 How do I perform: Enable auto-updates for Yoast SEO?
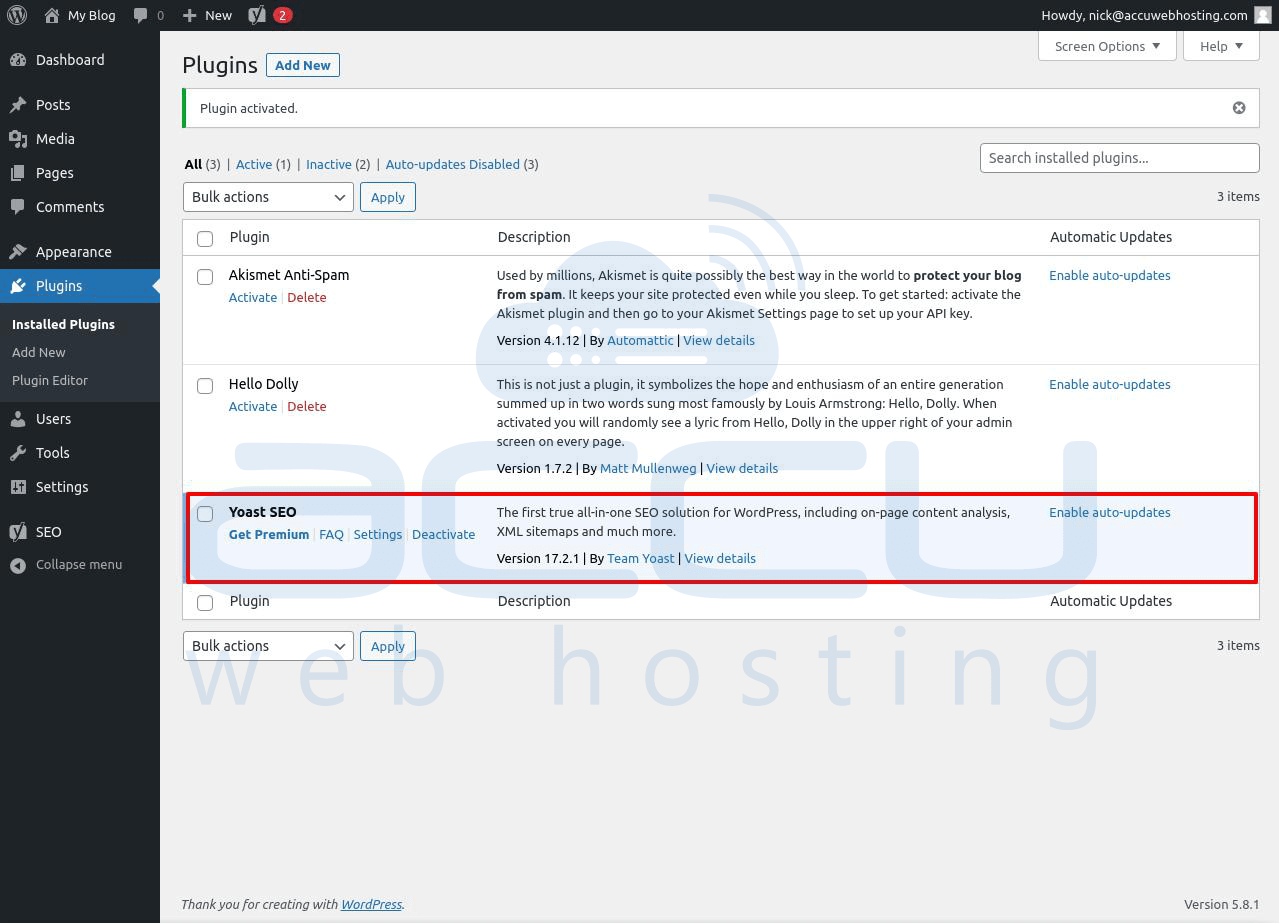[1110, 512]
